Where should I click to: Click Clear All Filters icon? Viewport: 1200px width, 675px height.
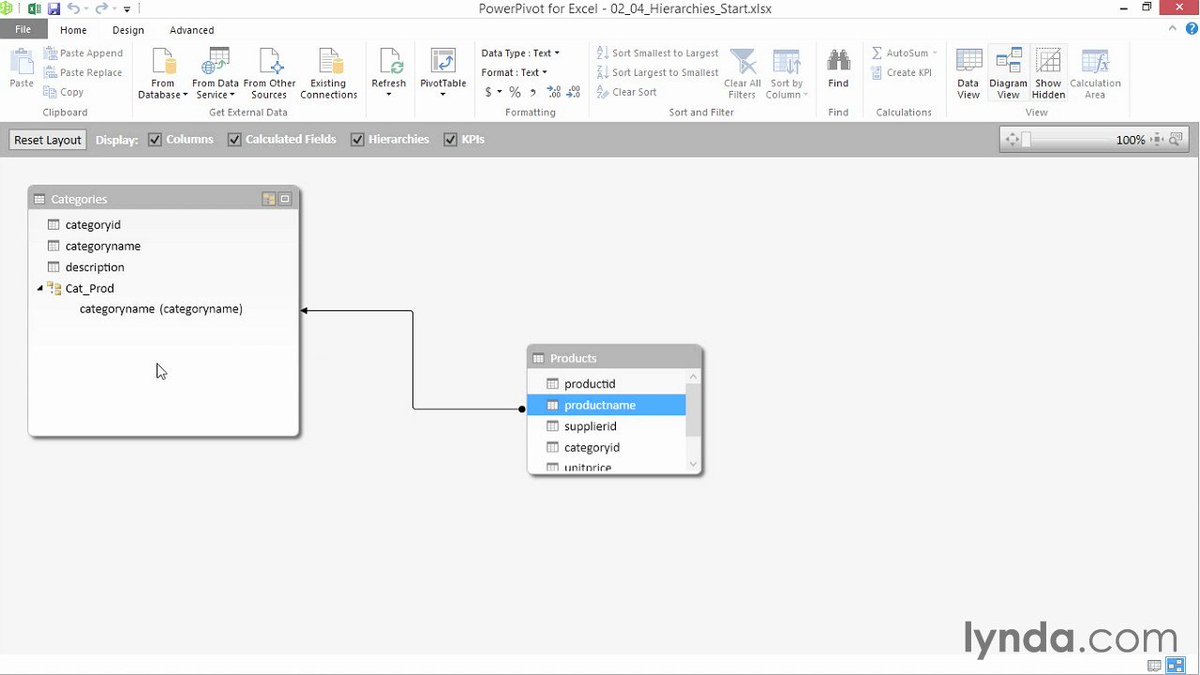point(742,62)
